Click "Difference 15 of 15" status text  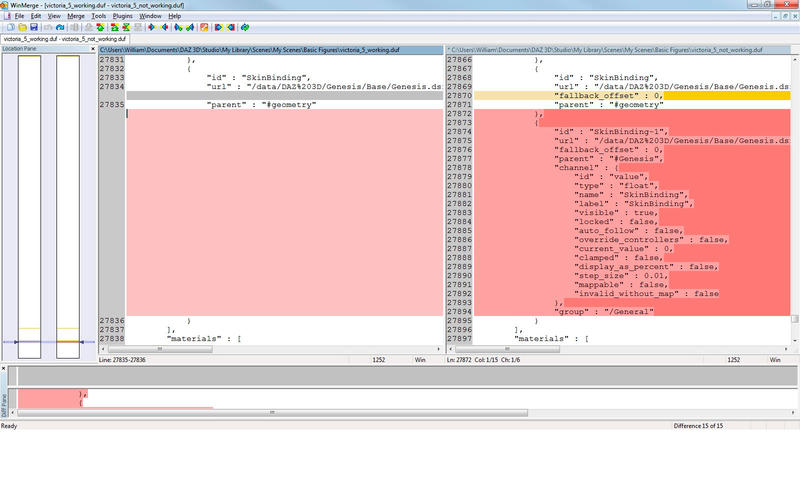click(698, 426)
